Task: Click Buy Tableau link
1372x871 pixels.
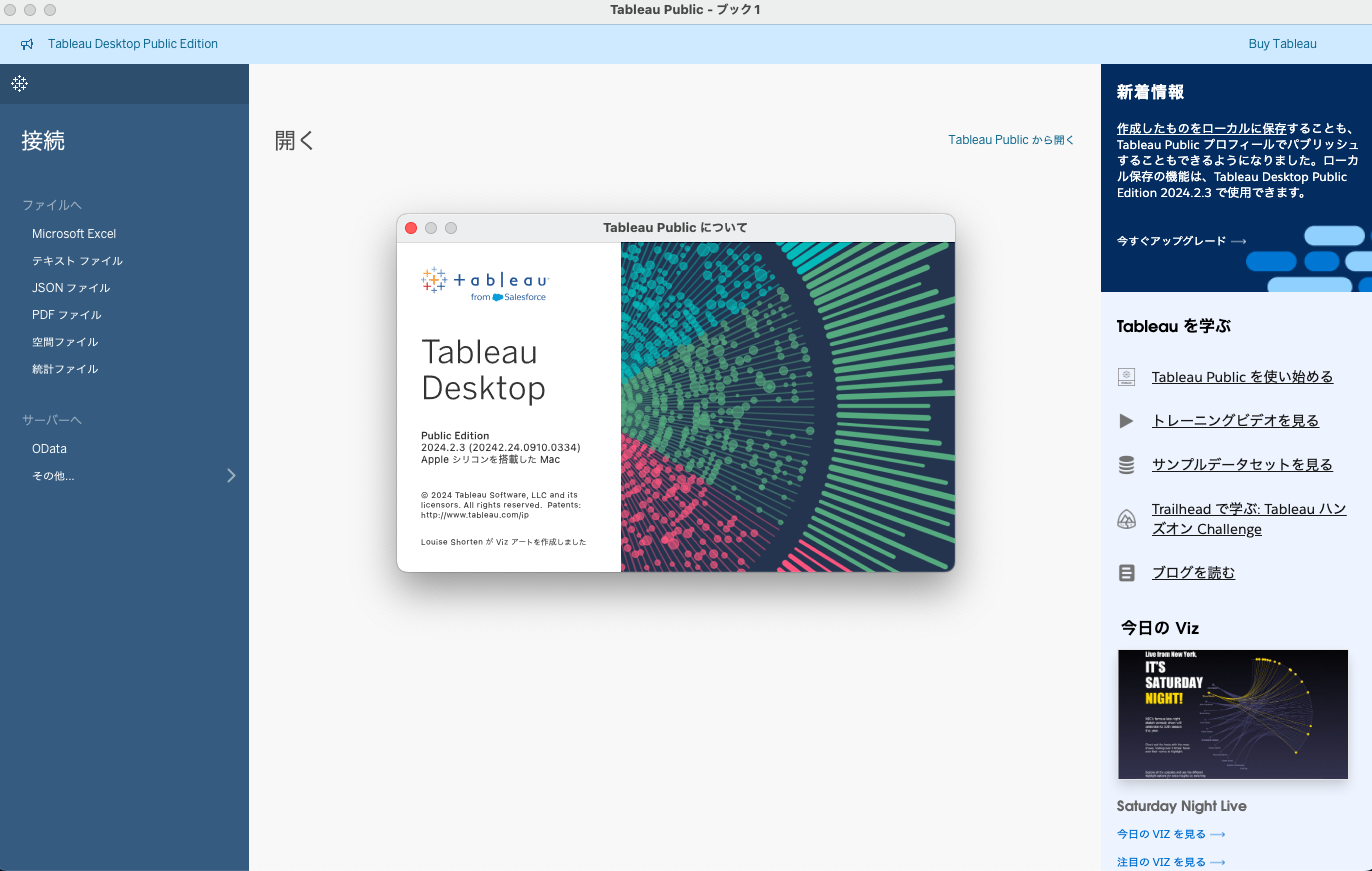Action: 1282,44
